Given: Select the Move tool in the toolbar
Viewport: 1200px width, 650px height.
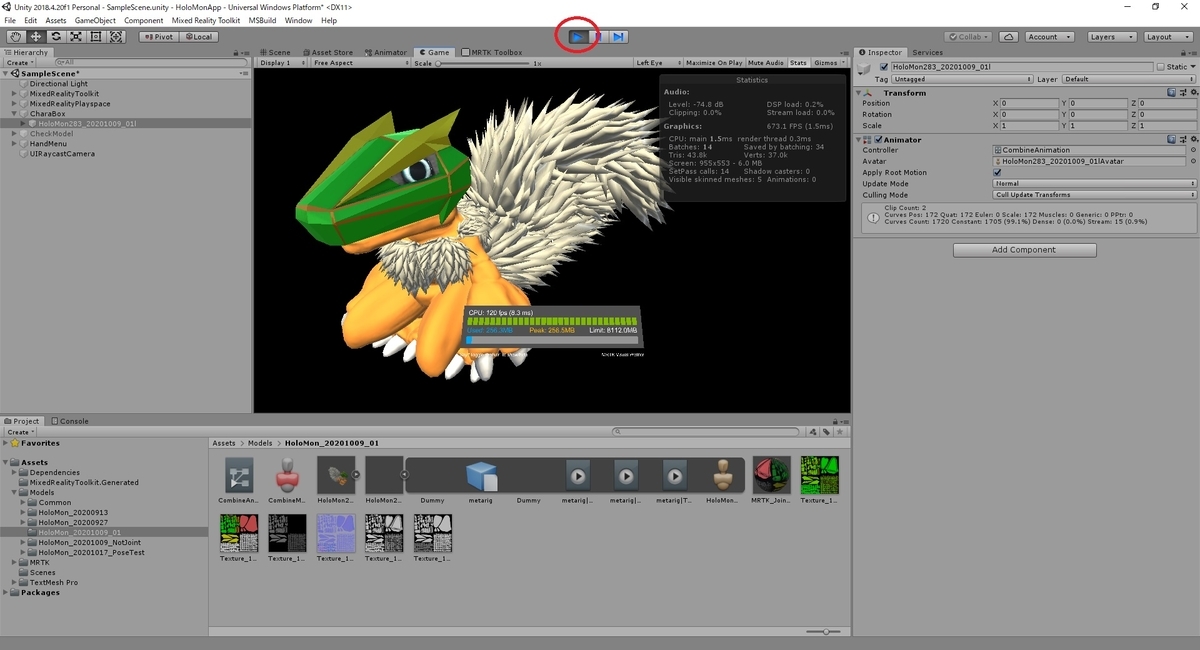Looking at the screenshot, I should coord(35,37).
